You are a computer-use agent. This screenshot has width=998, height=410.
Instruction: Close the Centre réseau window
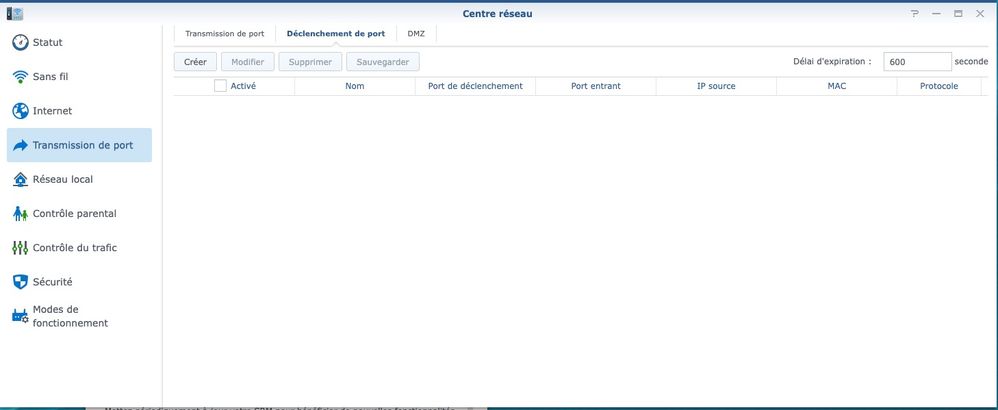980,13
